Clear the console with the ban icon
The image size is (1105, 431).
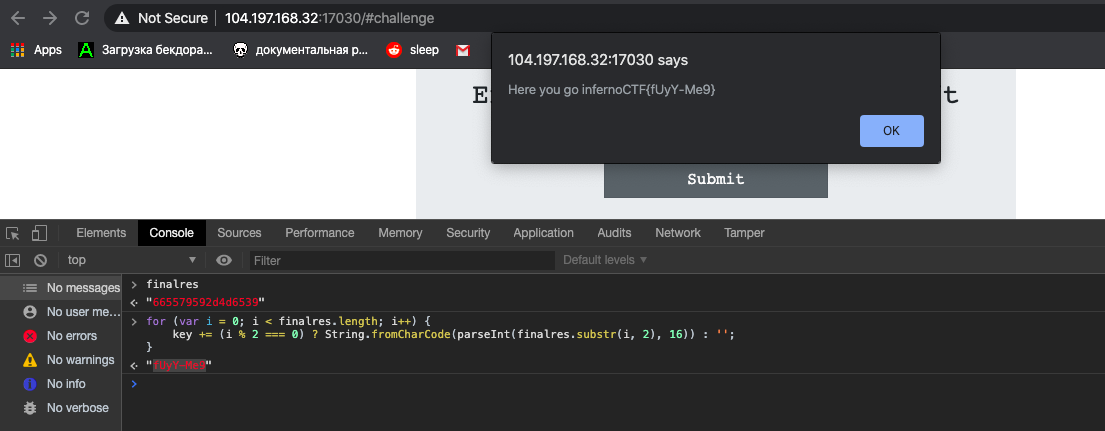tap(40, 260)
